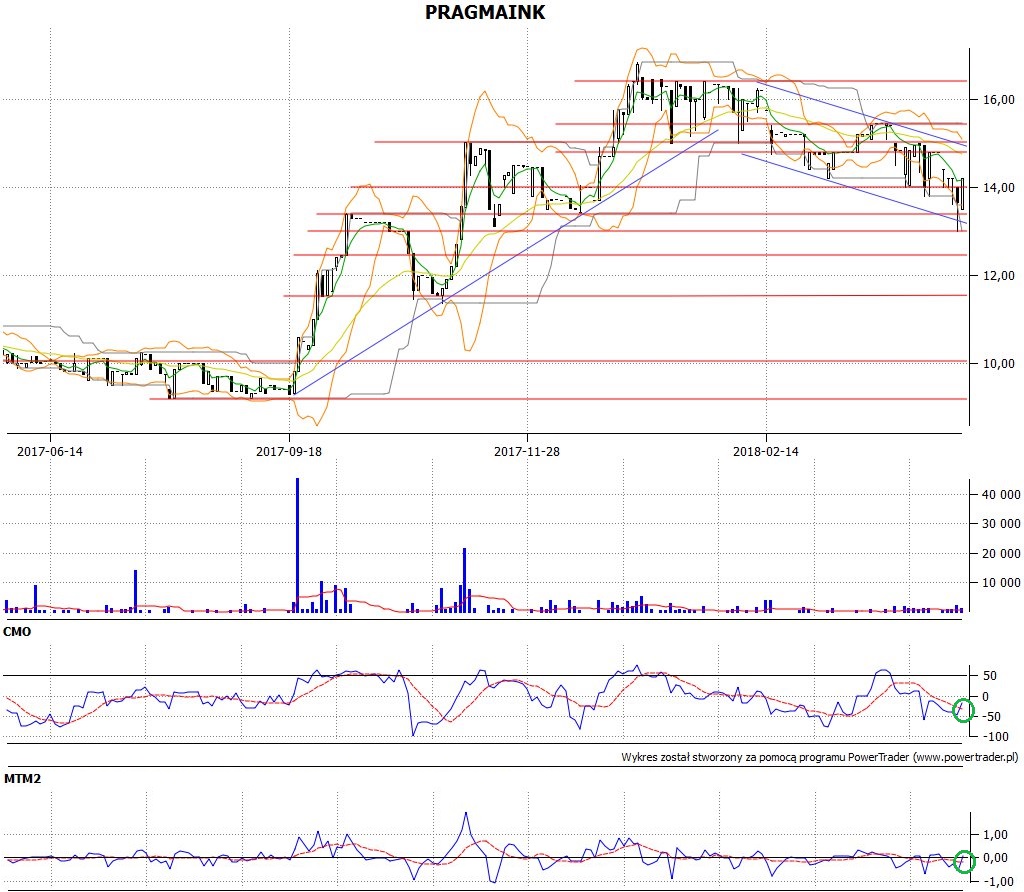Click the MTM2 indicator title

[22, 779]
